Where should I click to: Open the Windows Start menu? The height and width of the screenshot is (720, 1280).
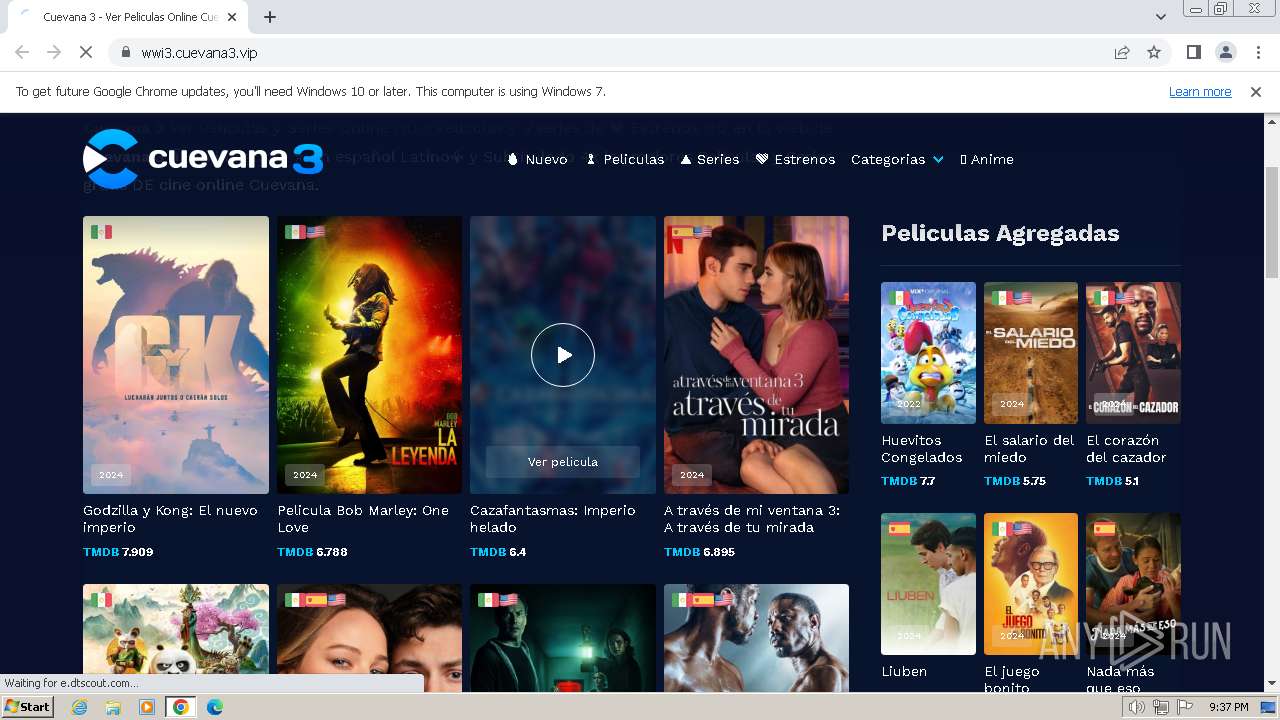coord(27,707)
